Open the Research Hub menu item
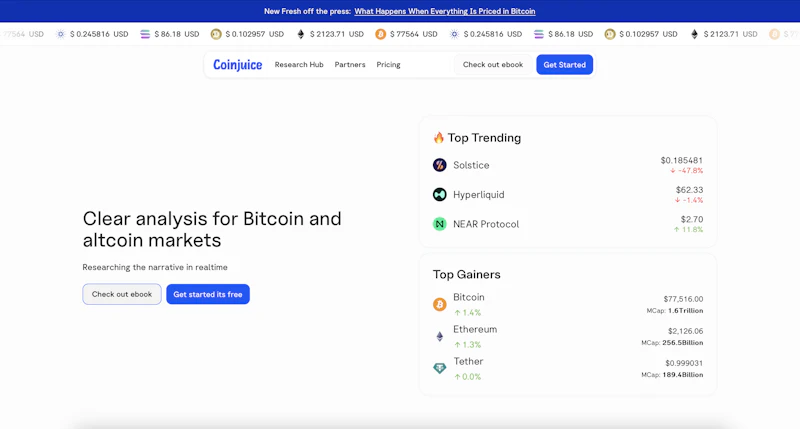 pyautogui.click(x=299, y=65)
